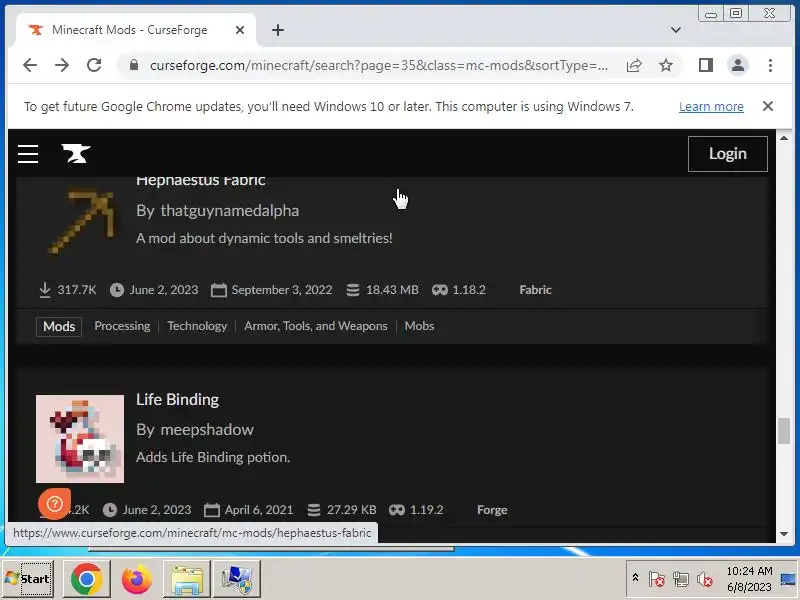This screenshot has height=600, width=800.
Task: Filter by the Technology category
Action: click(197, 326)
